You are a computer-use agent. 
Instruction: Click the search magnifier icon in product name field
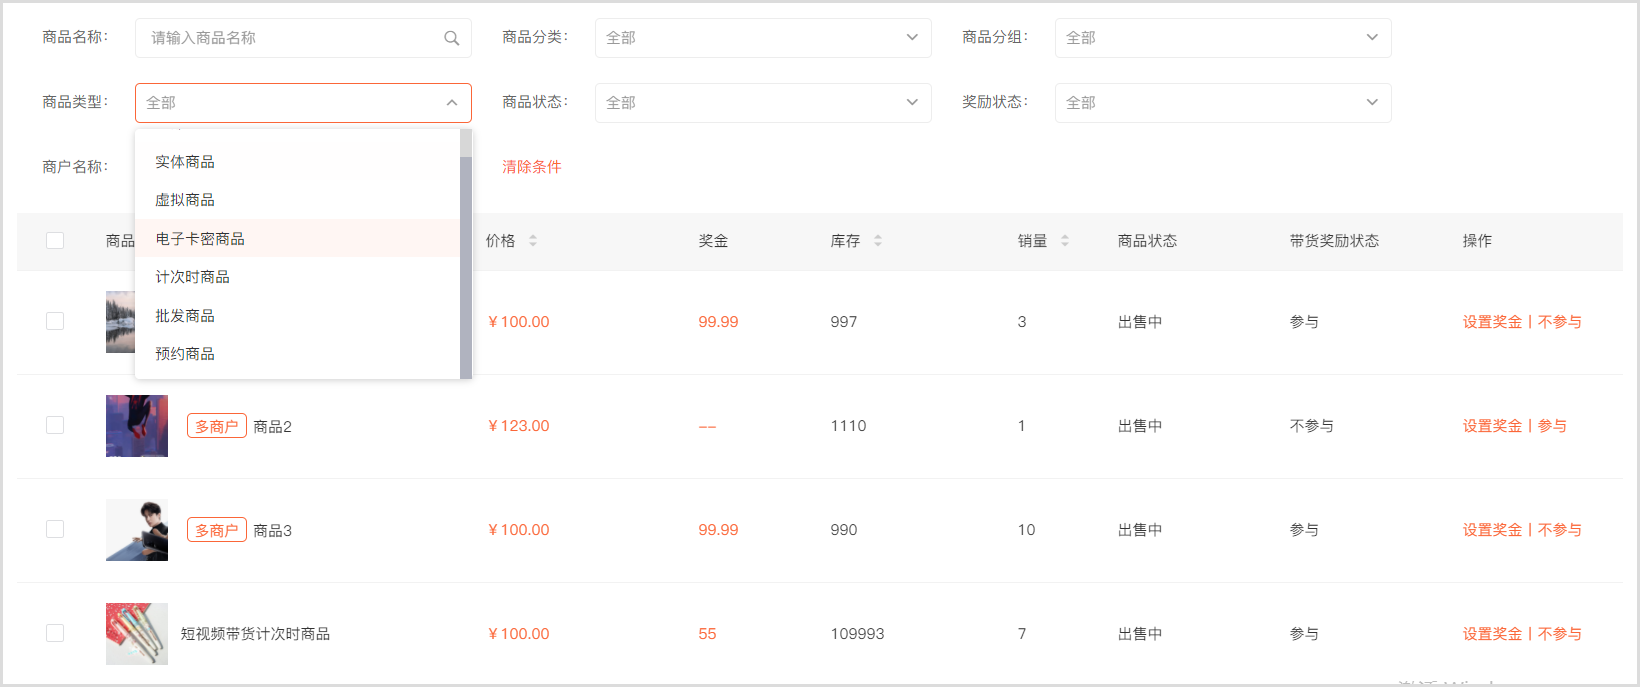pyautogui.click(x=452, y=38)
